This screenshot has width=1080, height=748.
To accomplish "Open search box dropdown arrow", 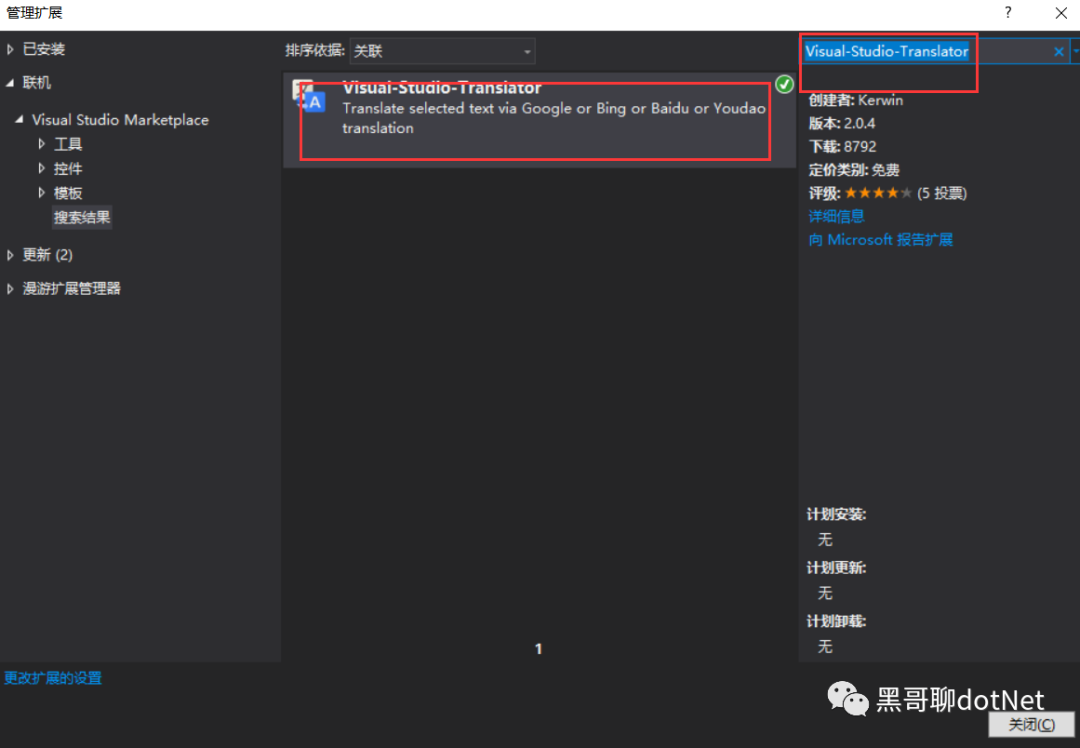I will 1074,52.
